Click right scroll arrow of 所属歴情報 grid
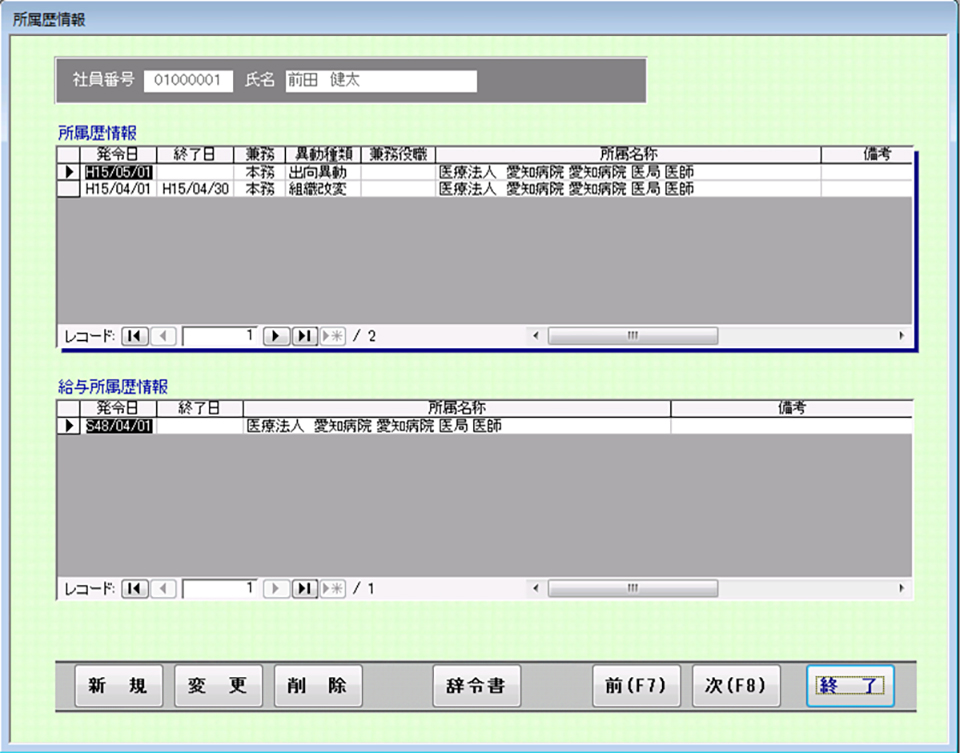 tap(901, 335)
